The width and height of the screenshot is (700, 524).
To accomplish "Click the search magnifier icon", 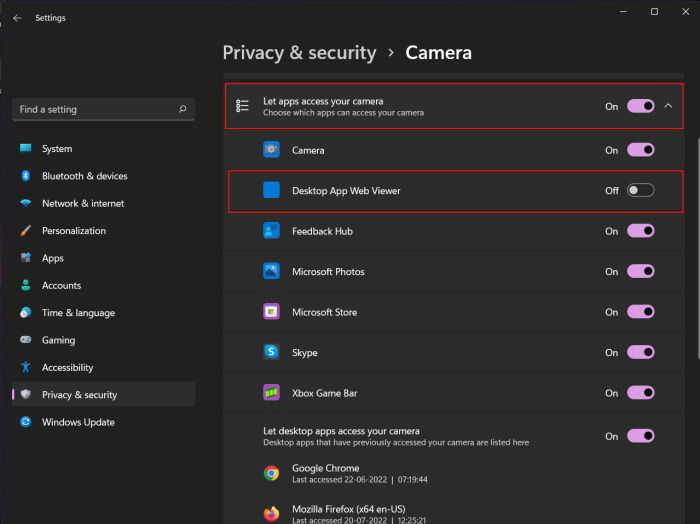I will tap(183, 109).
